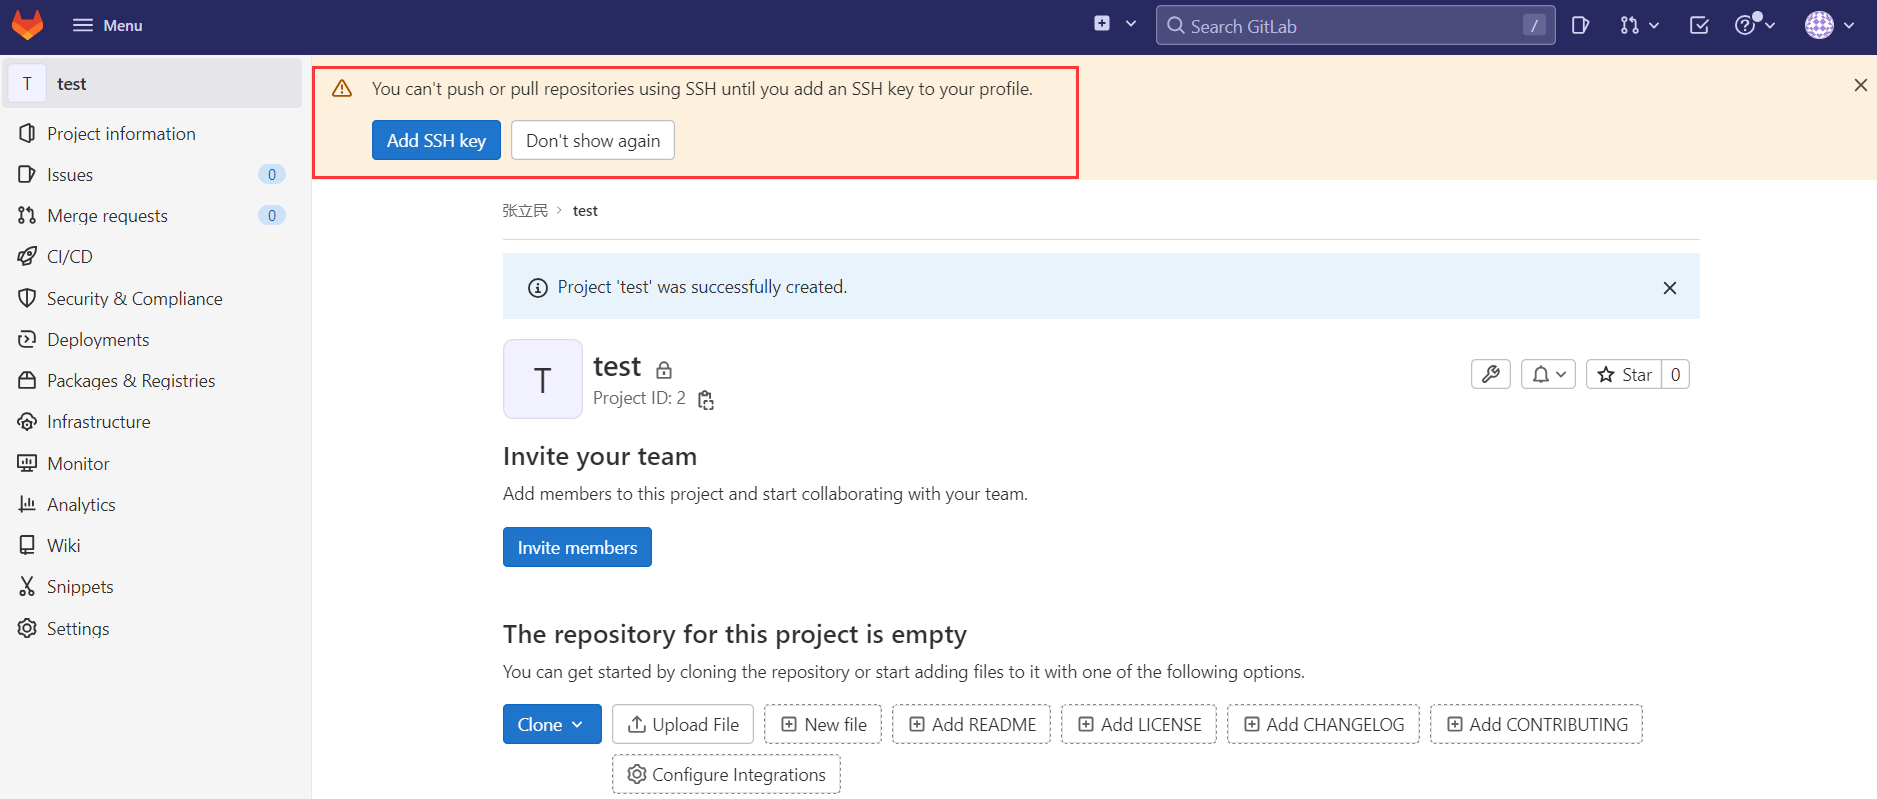Click Add CONTRIBUTING button

(x=1536, y=724)
